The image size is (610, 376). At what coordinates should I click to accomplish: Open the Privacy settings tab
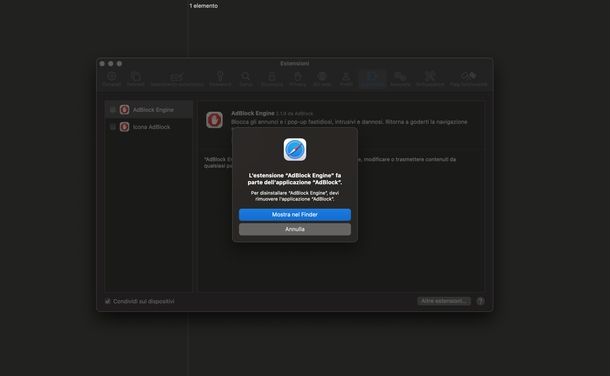pyautogui.click(x=298, y=79)
